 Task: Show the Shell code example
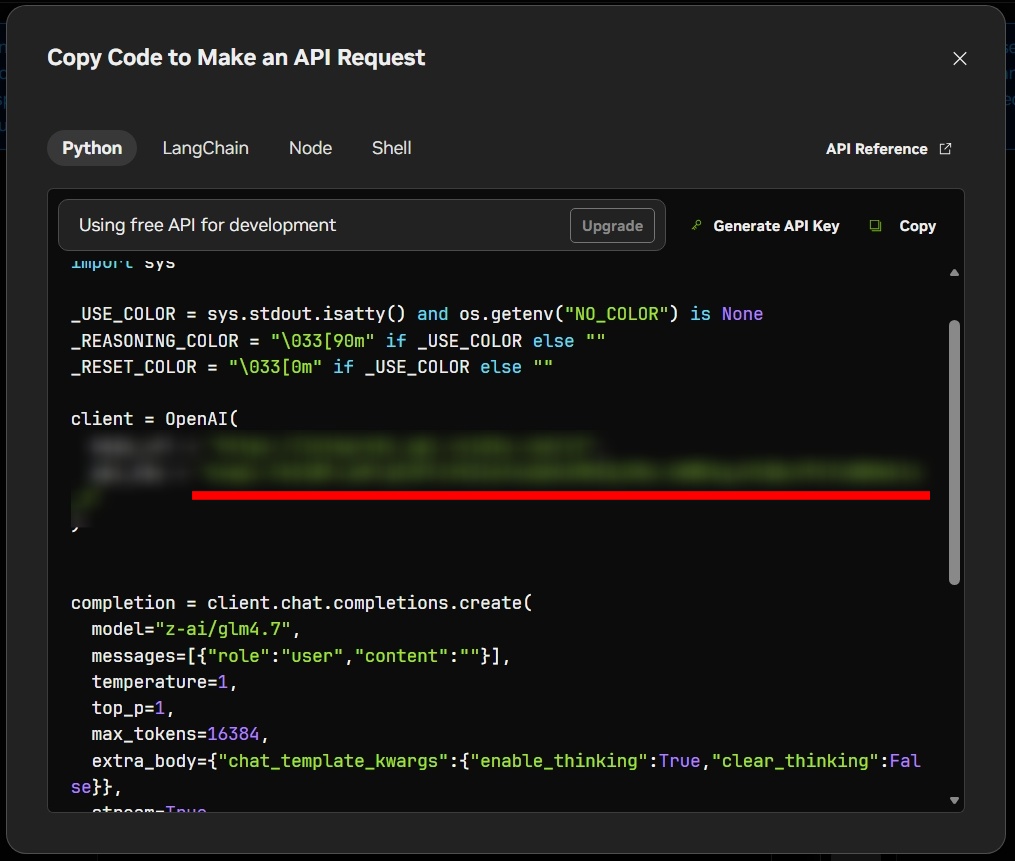(x=391, y=148)
